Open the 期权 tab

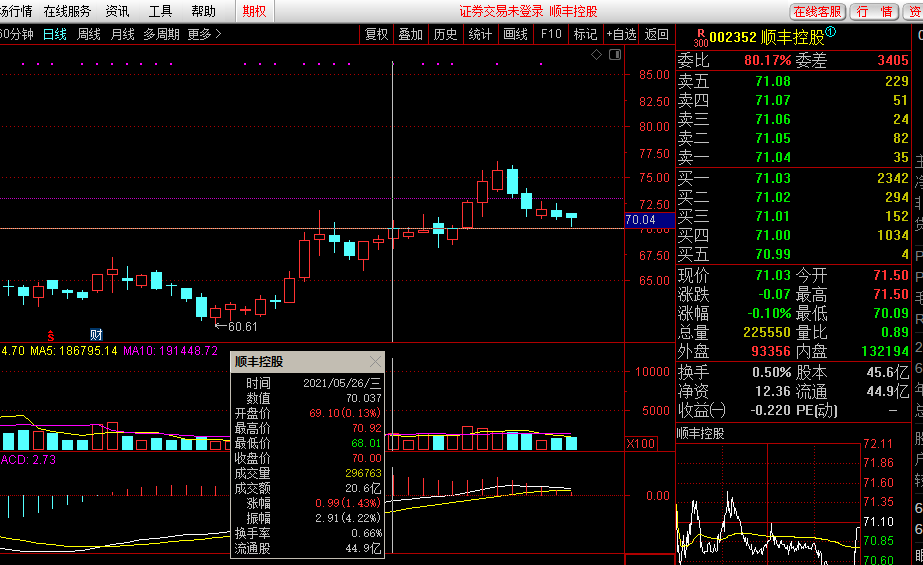click(254, 11)
